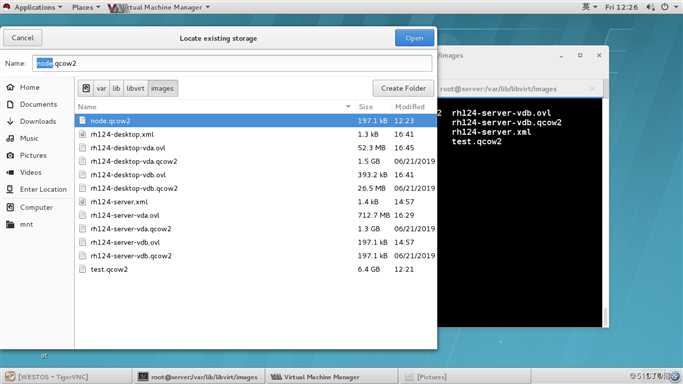Click the Create Folder button
683x384 pixels.
[x=403, y=88]
